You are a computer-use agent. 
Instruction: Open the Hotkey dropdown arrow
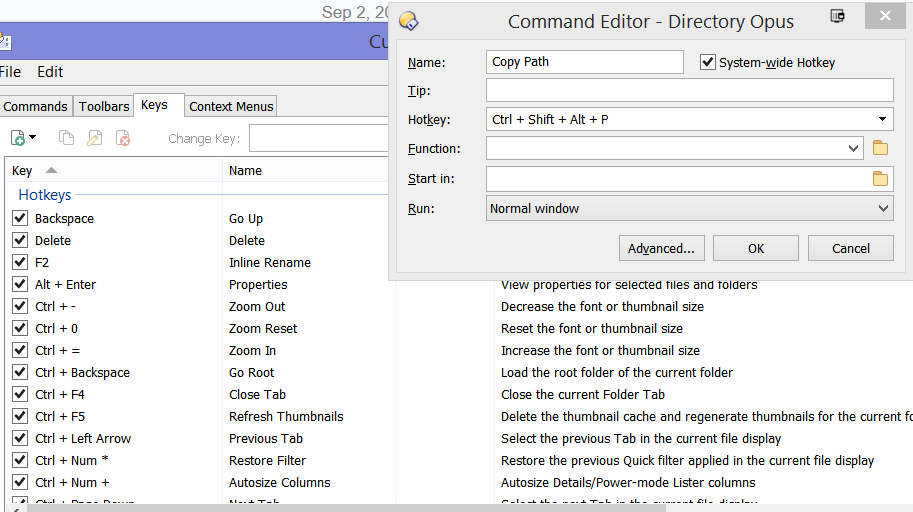point(882,119)
